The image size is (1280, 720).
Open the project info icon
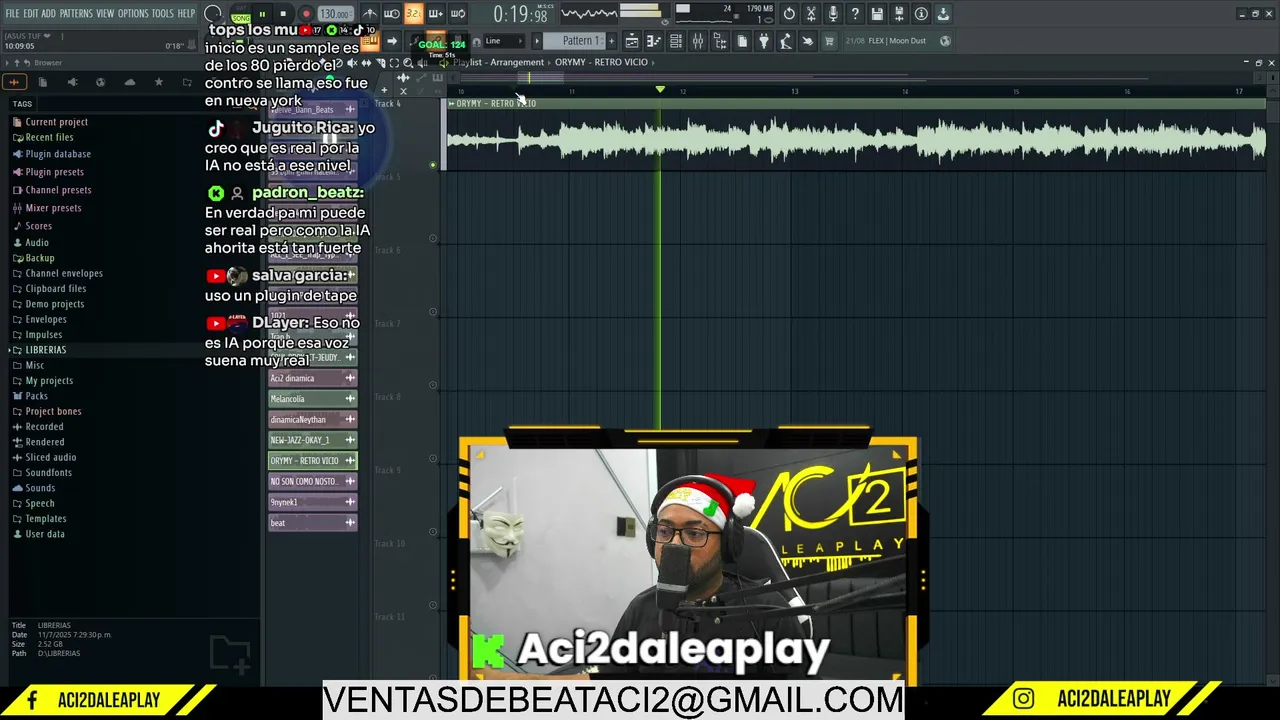tap(921, 14)
